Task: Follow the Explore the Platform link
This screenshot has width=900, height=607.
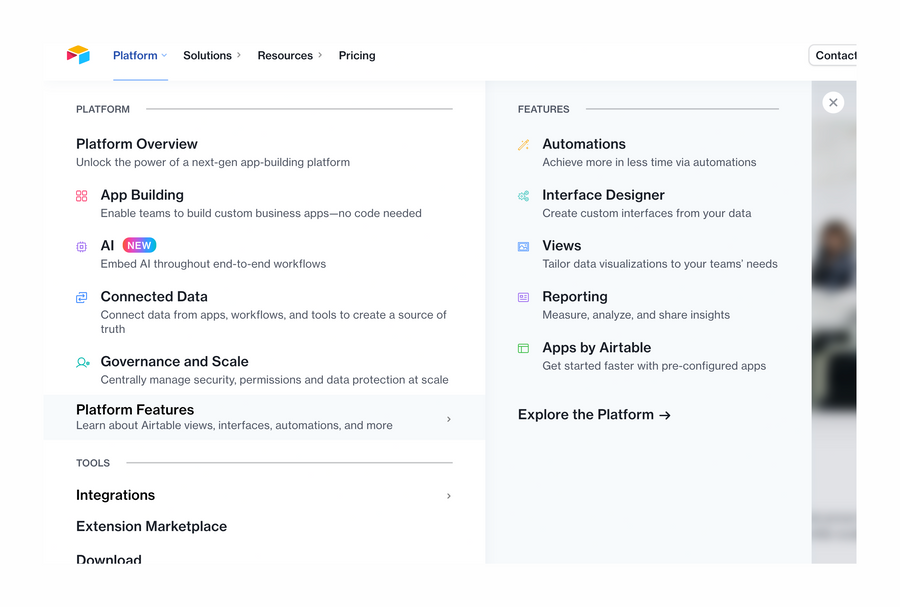Action: 594,414
